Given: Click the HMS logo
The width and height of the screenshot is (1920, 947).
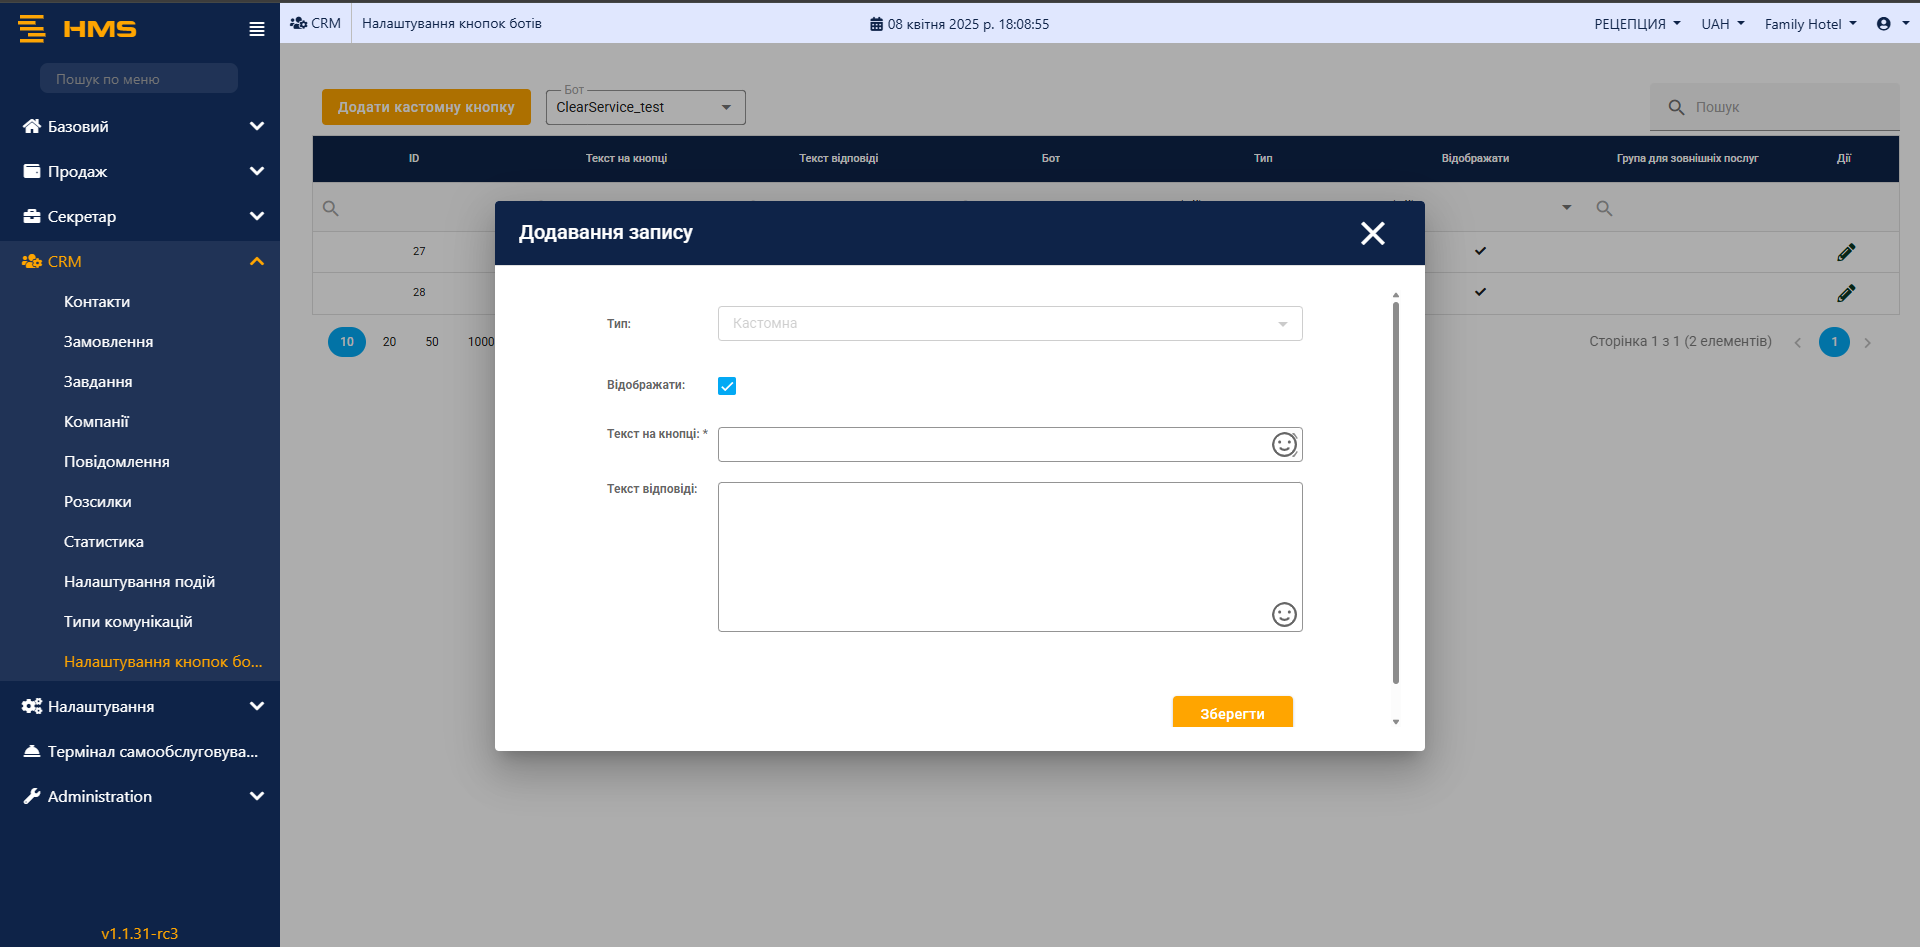Looking at the screenshot, I should click(x=78, y=29).
